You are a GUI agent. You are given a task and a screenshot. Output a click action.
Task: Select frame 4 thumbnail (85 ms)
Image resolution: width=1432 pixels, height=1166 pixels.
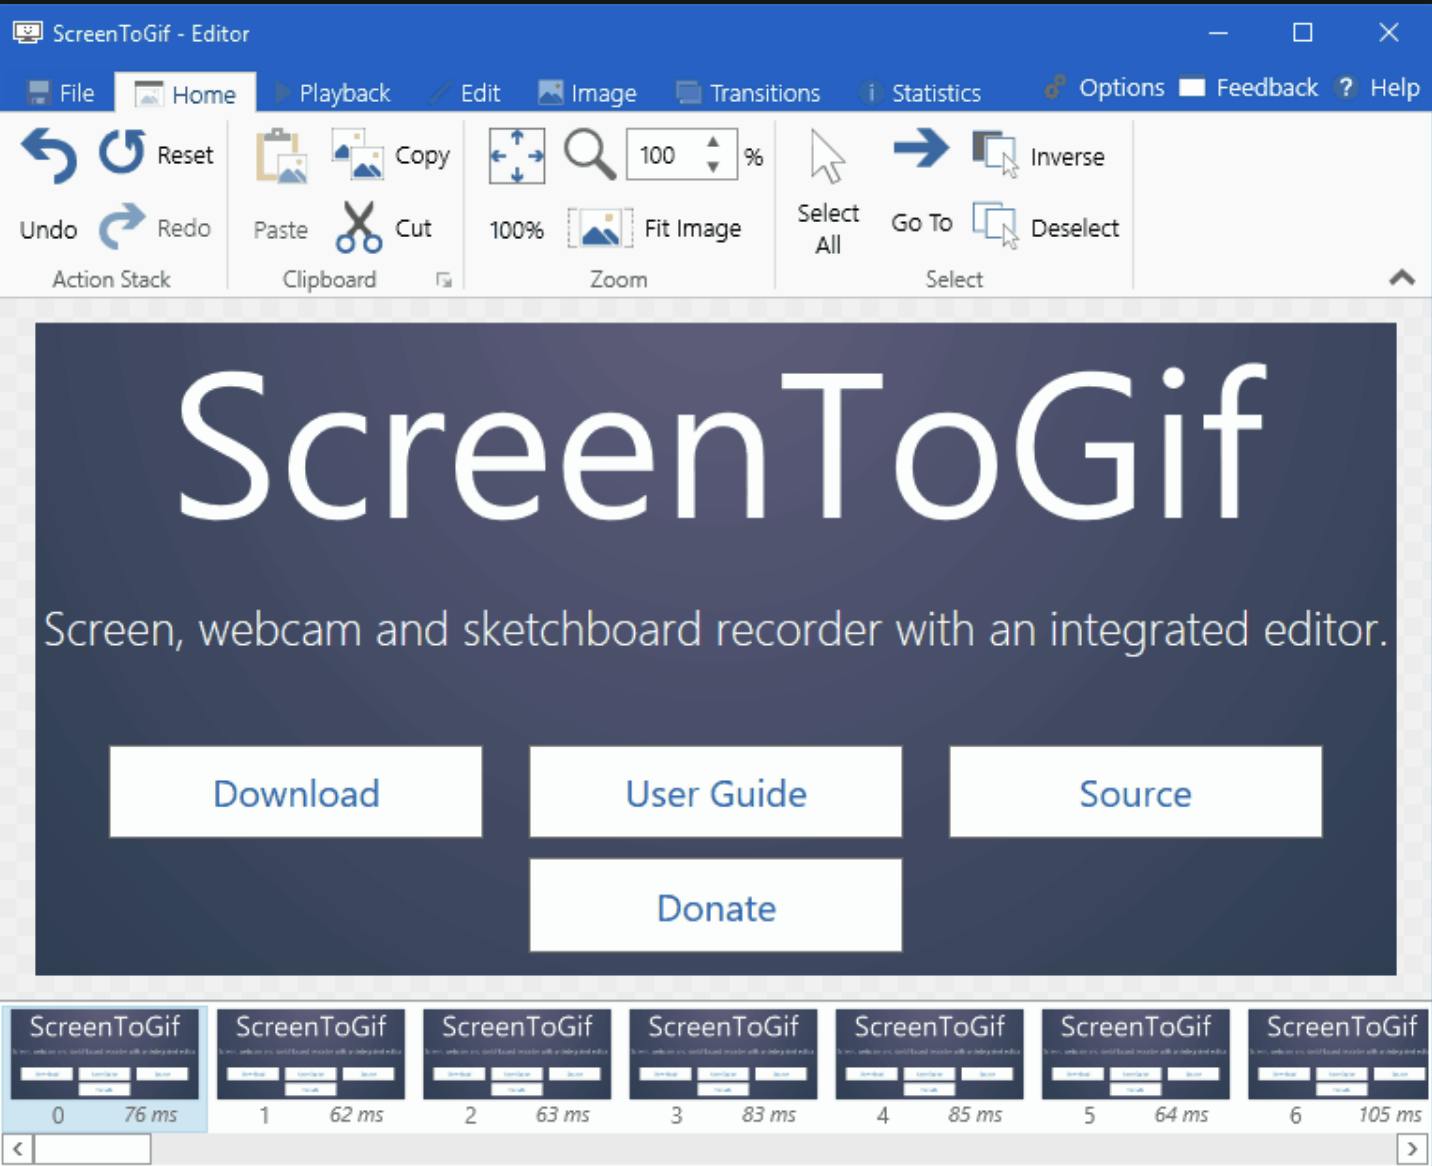929,1068
